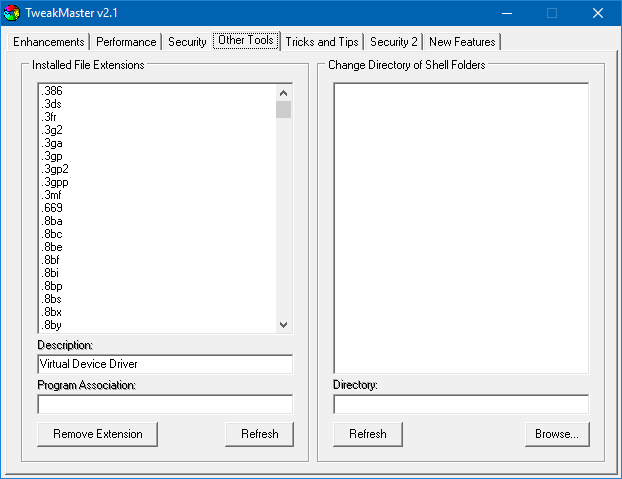Viewport: 622px width, 479px height.
Task: Select the Security tab
Action: (187, 42)
